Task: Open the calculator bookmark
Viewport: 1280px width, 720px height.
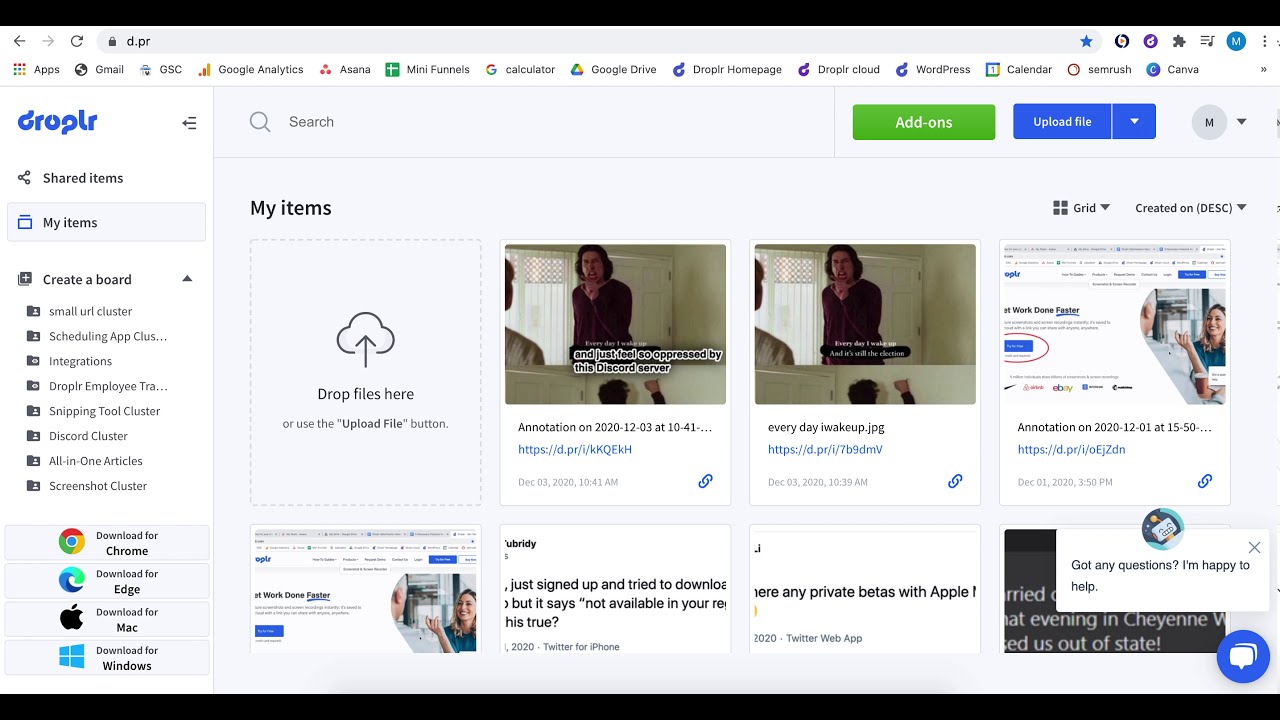Action: pyautogui.click(x=519, y=70)
